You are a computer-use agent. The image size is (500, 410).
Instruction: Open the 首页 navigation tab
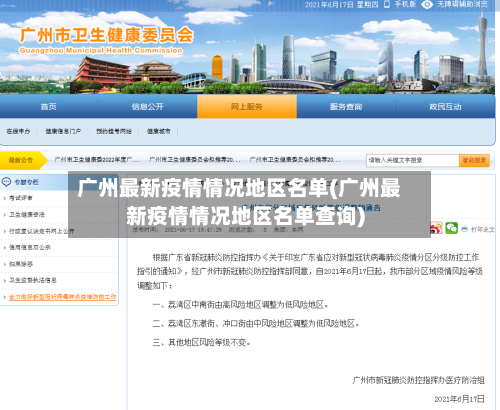[49, 106]
